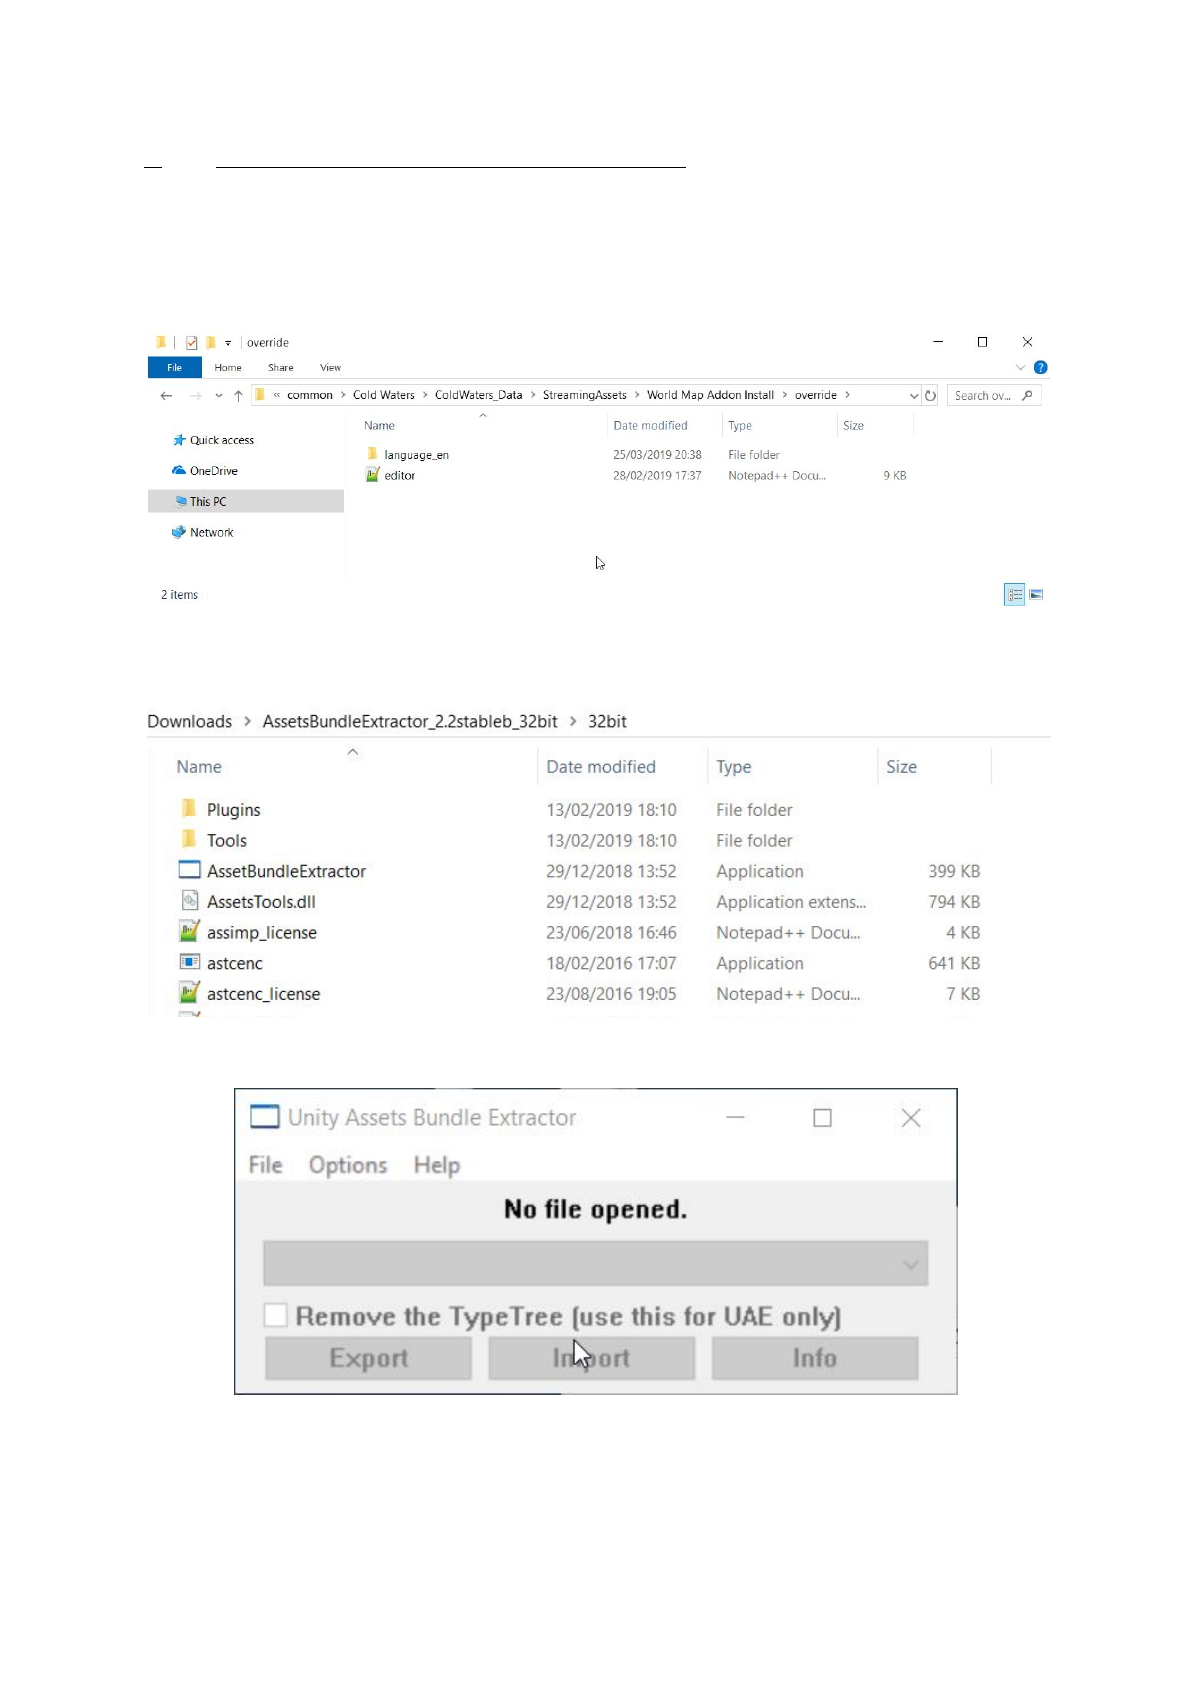The image size is (1192, 1686).
Task: Open the Share ribbon tab
Action: 281,368
